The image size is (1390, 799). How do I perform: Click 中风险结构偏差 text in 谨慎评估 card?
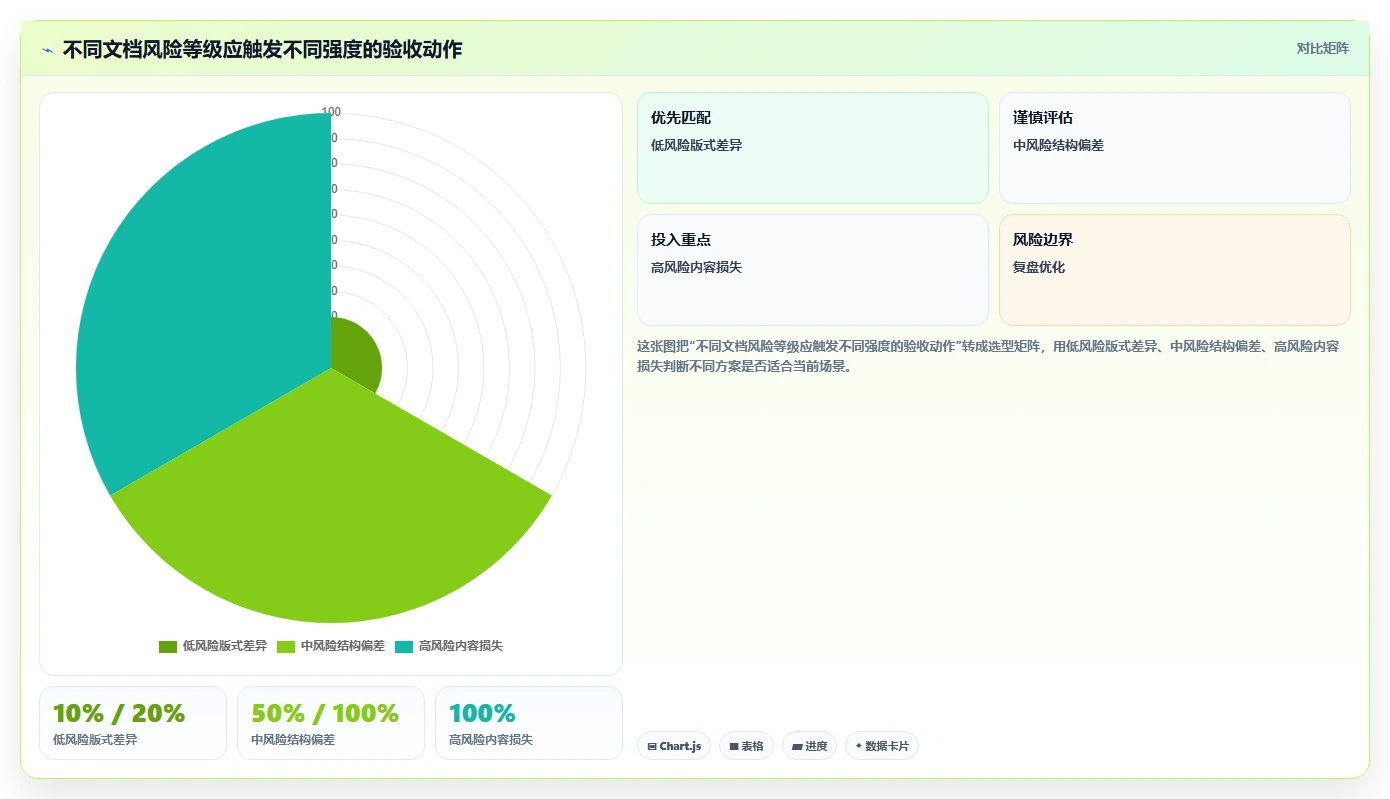tap(1059, 145)
